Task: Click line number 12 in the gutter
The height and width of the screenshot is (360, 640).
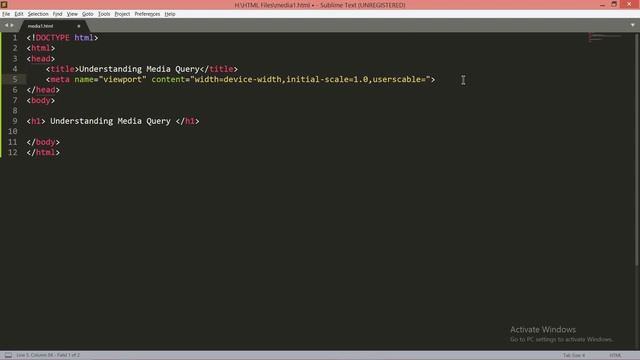Action: coord(13,153)
